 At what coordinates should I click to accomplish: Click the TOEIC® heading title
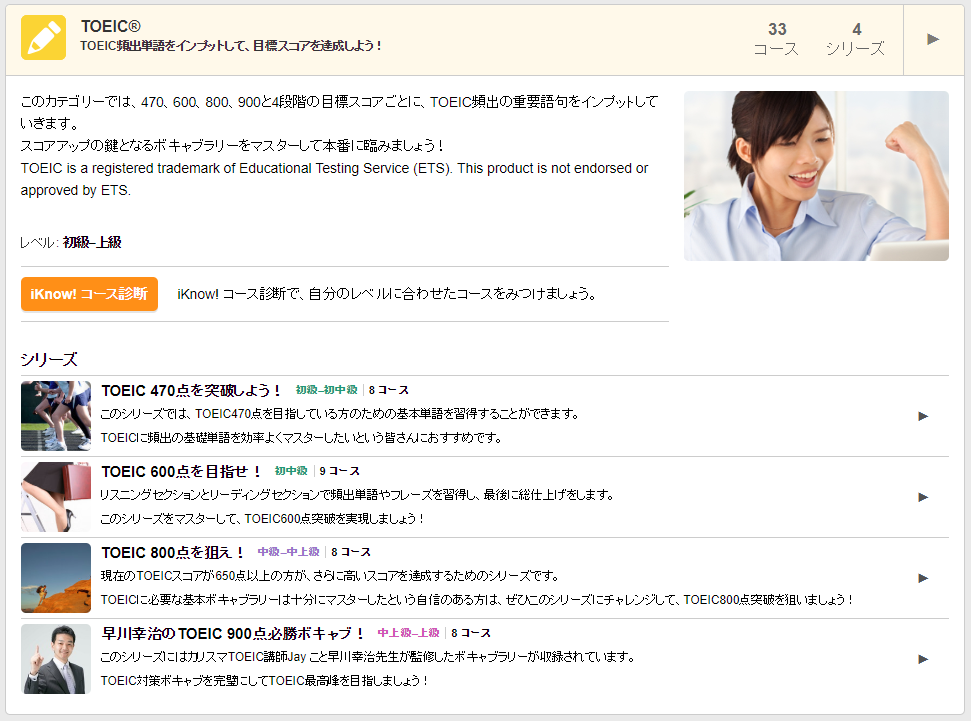pyautogui.click(x=111, y=27)
